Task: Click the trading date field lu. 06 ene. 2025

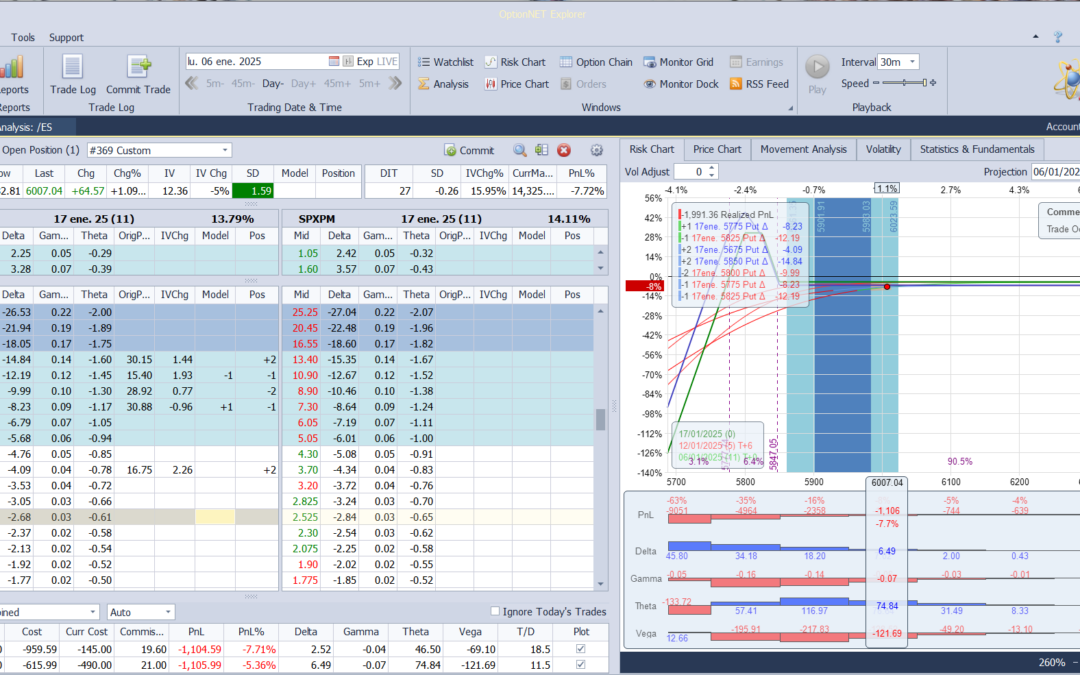Action: 256,61
